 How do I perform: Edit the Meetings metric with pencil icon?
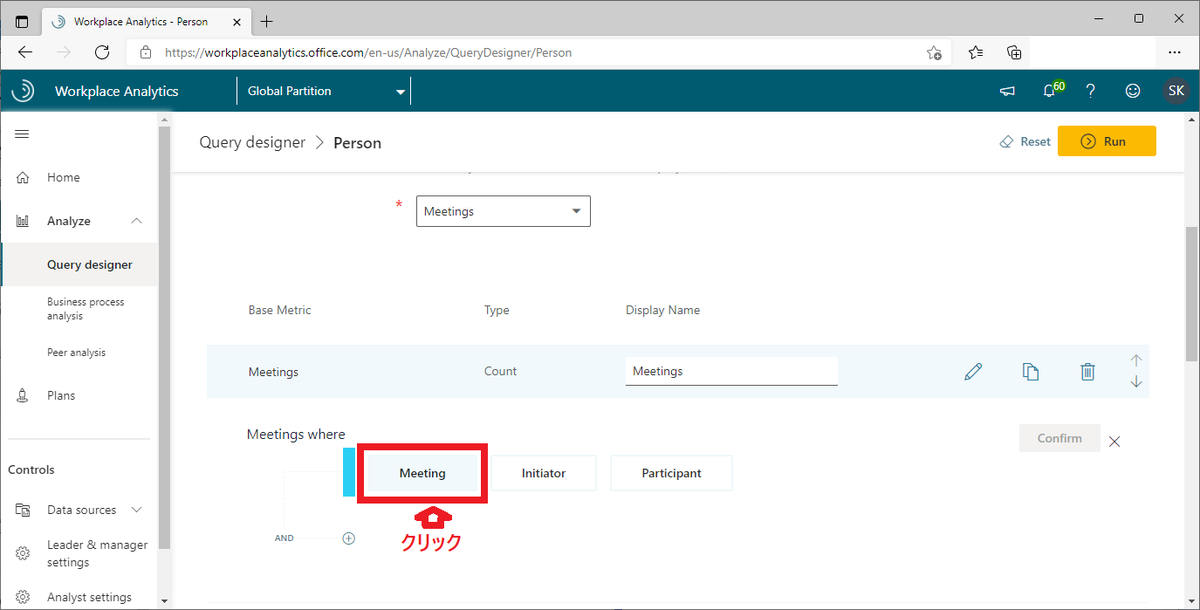pyautogui.click(x=973, y=372)
